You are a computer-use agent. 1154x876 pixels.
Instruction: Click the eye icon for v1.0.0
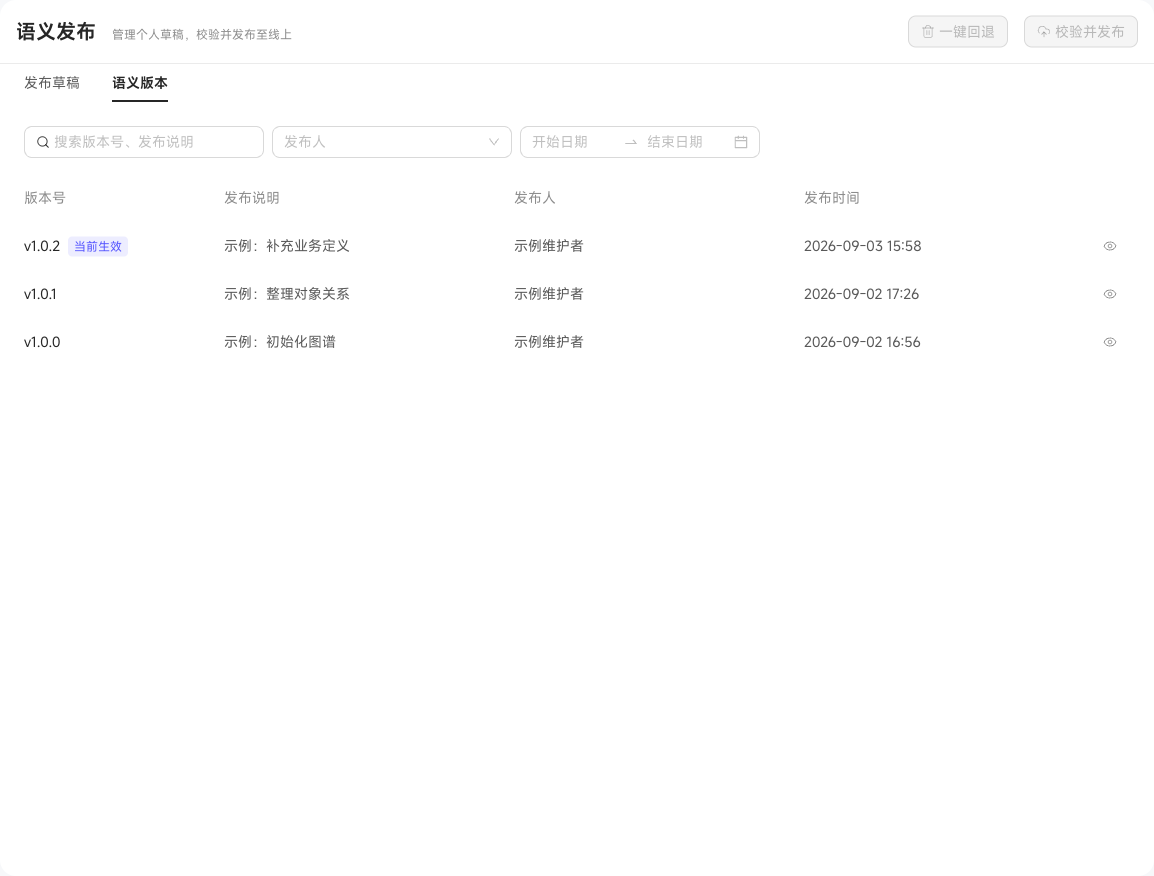(x=1110, y=342)
